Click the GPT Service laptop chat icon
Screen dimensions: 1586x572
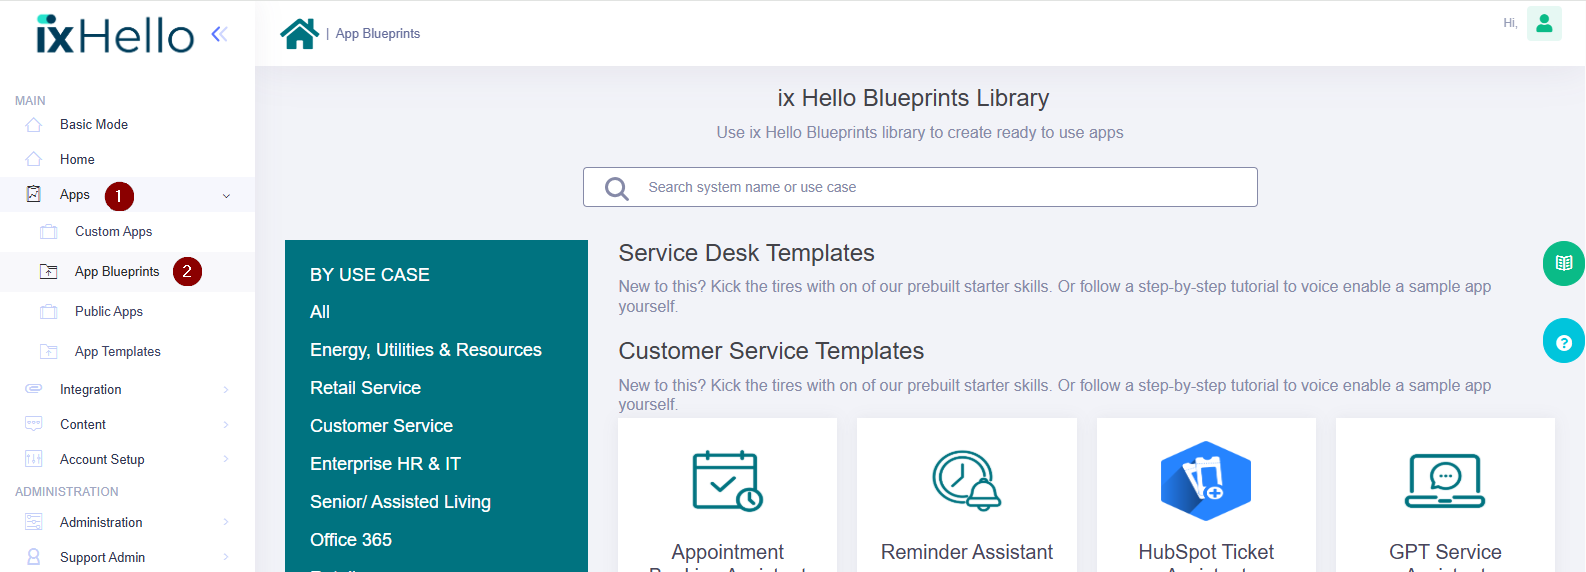[x=1445, y=481]
